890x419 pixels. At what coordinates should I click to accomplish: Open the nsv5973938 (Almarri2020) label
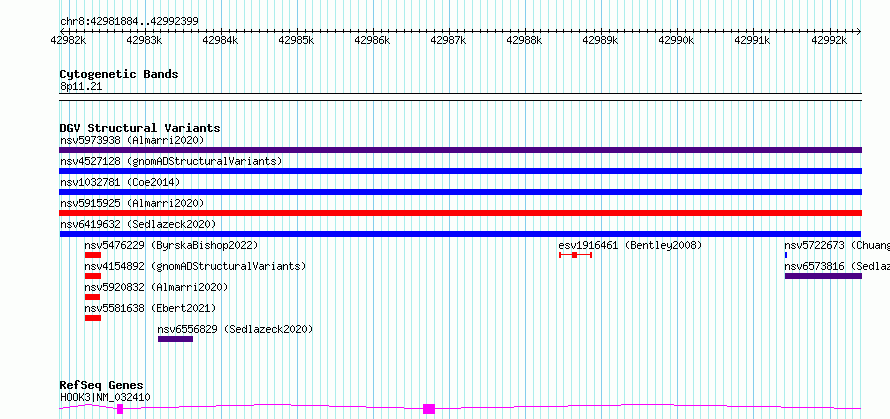point(132,140)
